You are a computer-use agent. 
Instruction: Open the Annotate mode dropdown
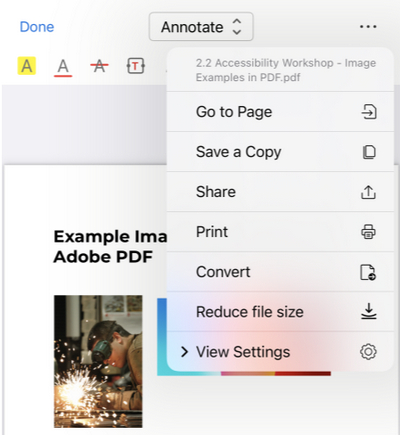pos(201,27)
